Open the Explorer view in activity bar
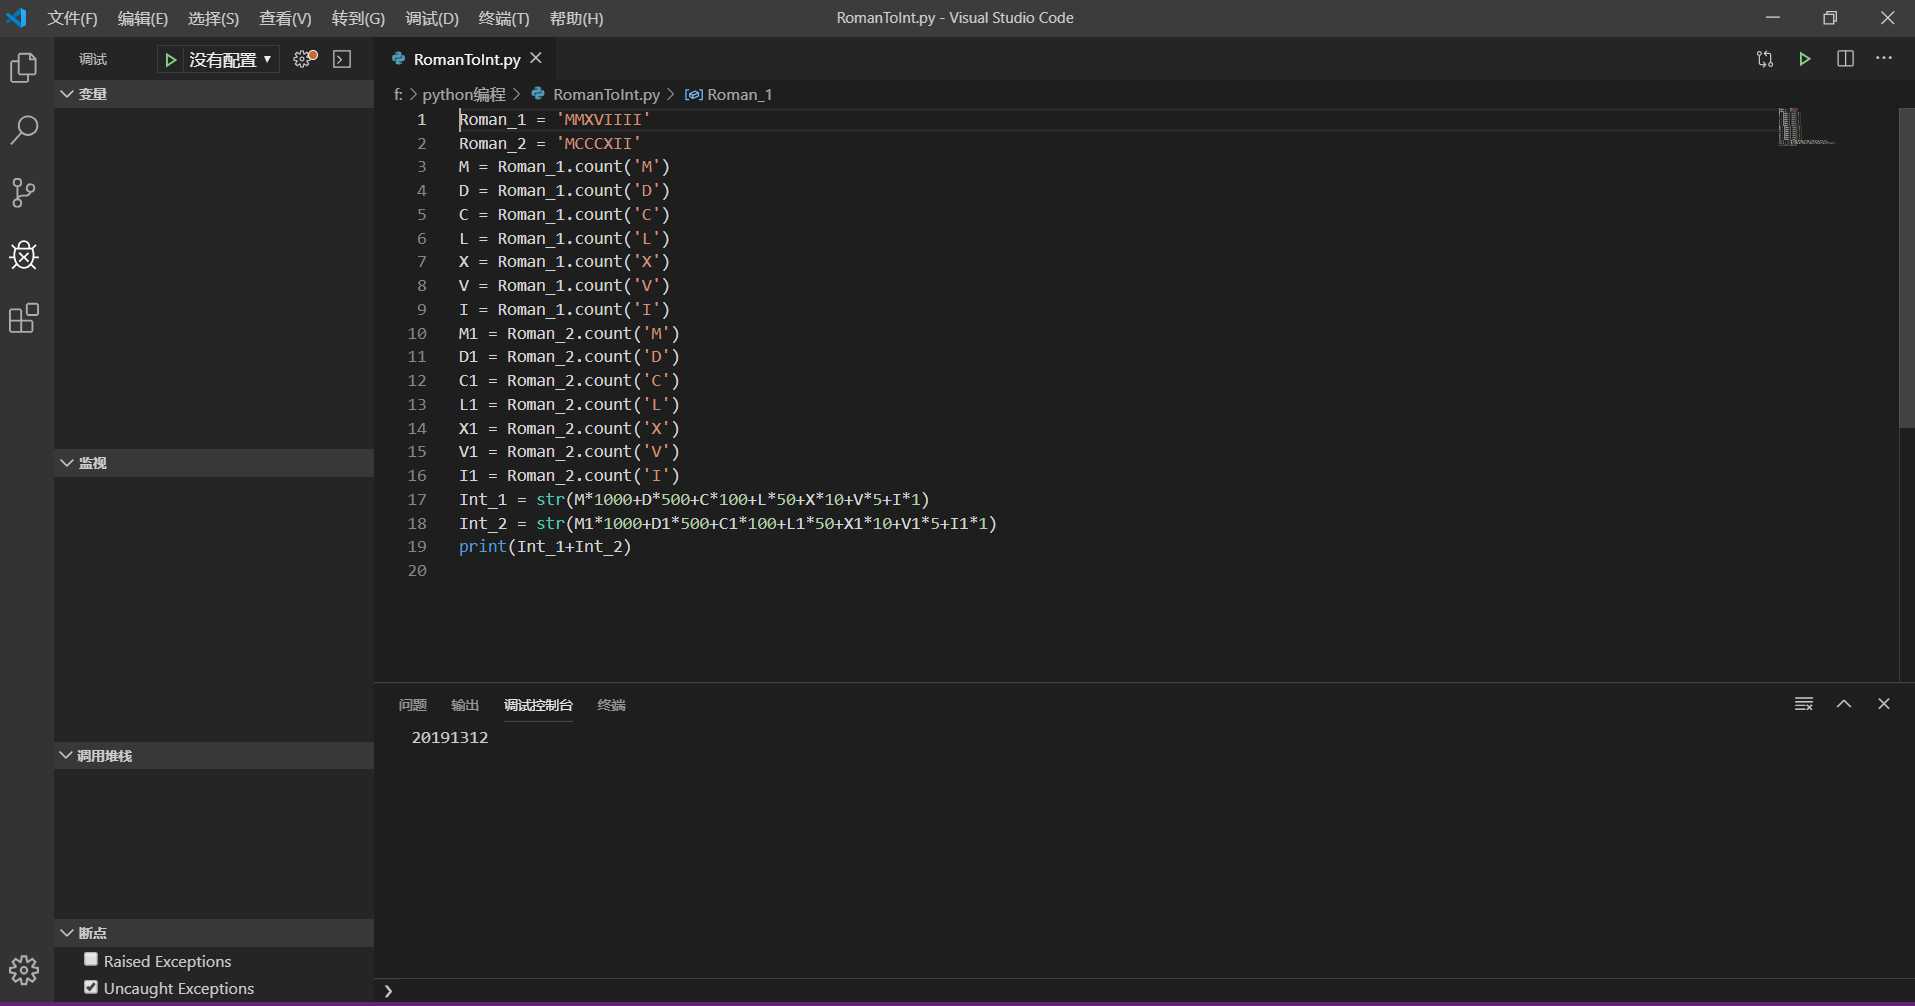This screenshot has height=1006, width=1915. pyautogui.click(x=24, y=67)
